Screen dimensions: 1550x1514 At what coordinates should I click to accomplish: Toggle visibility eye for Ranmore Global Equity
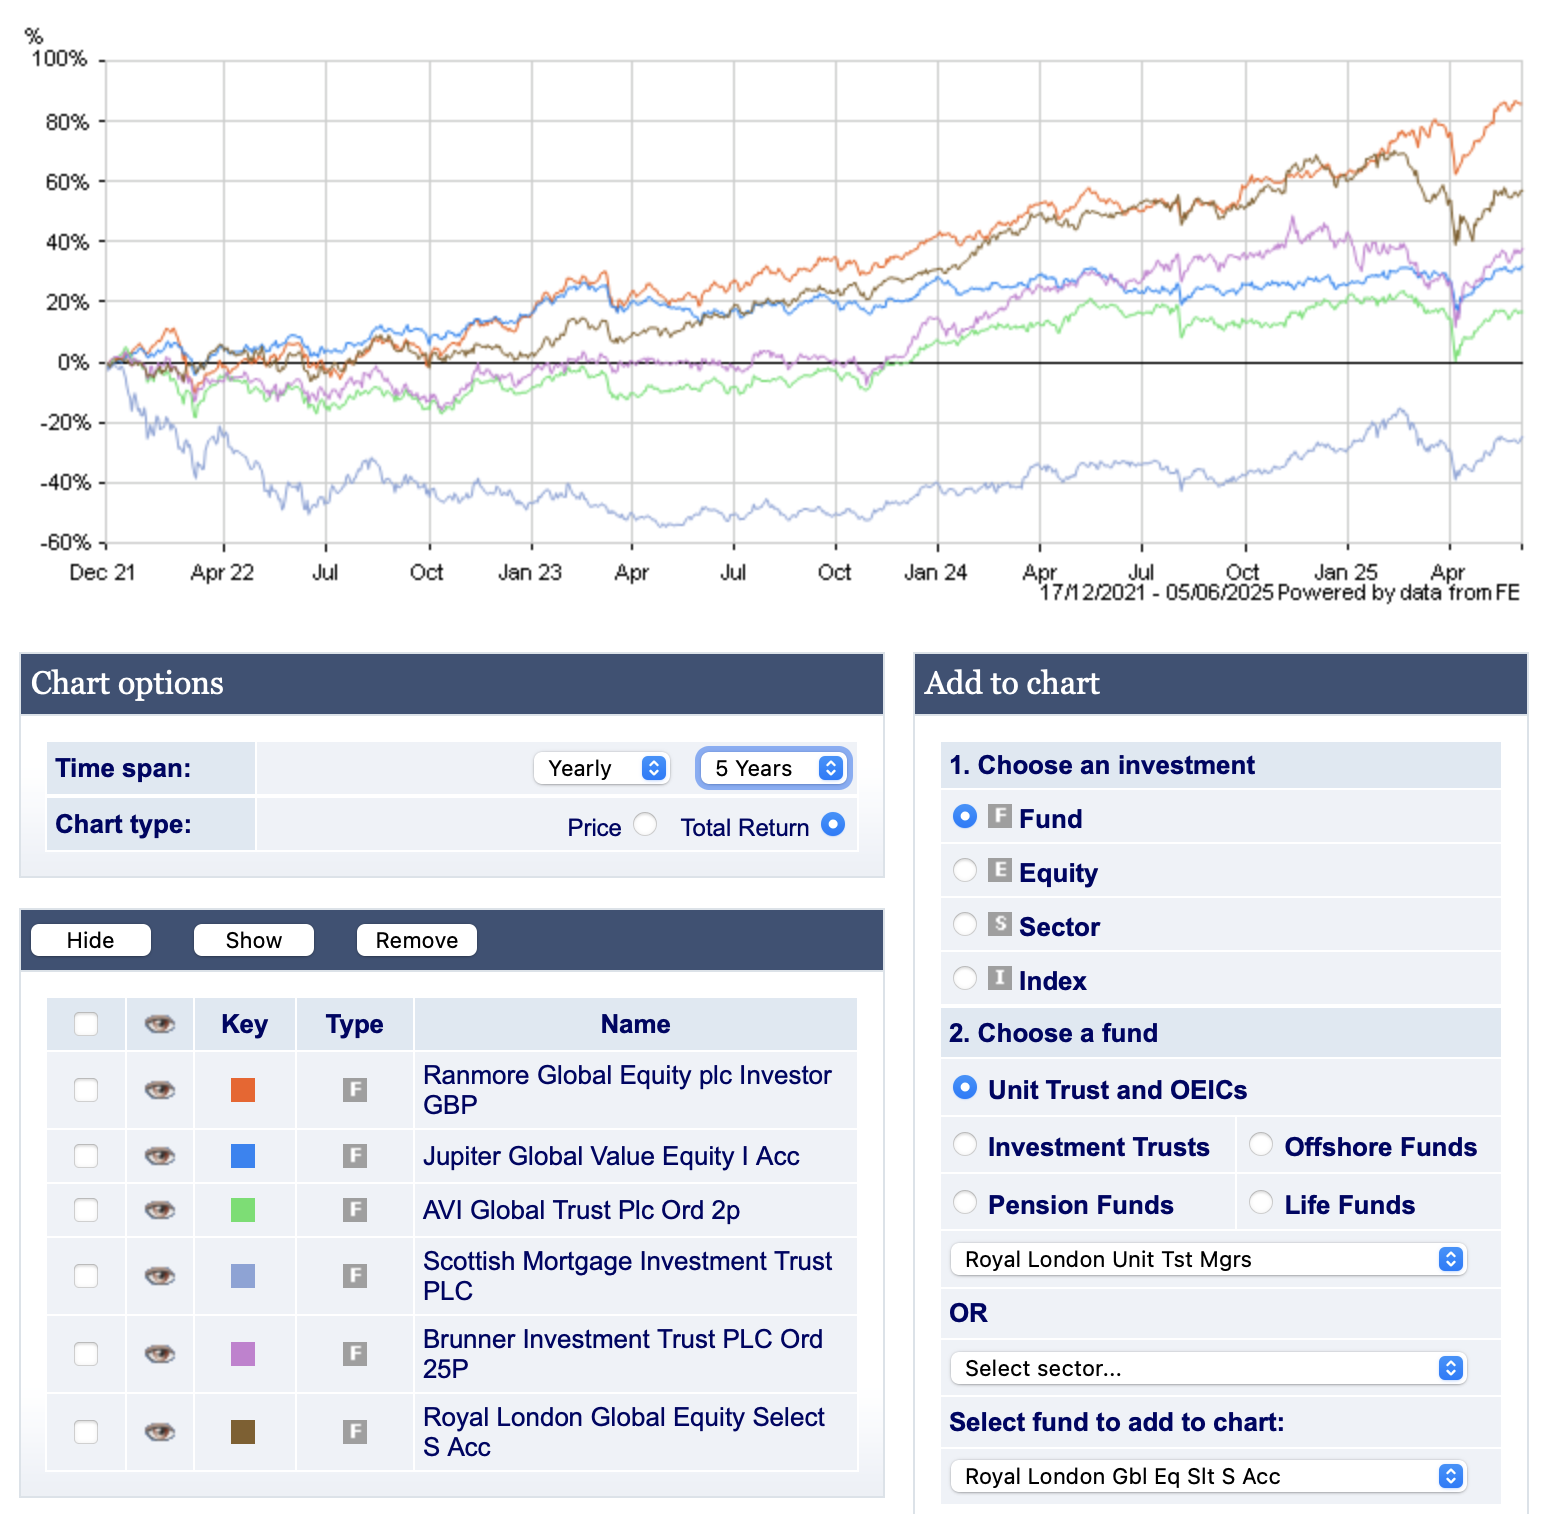(160, 1090)
